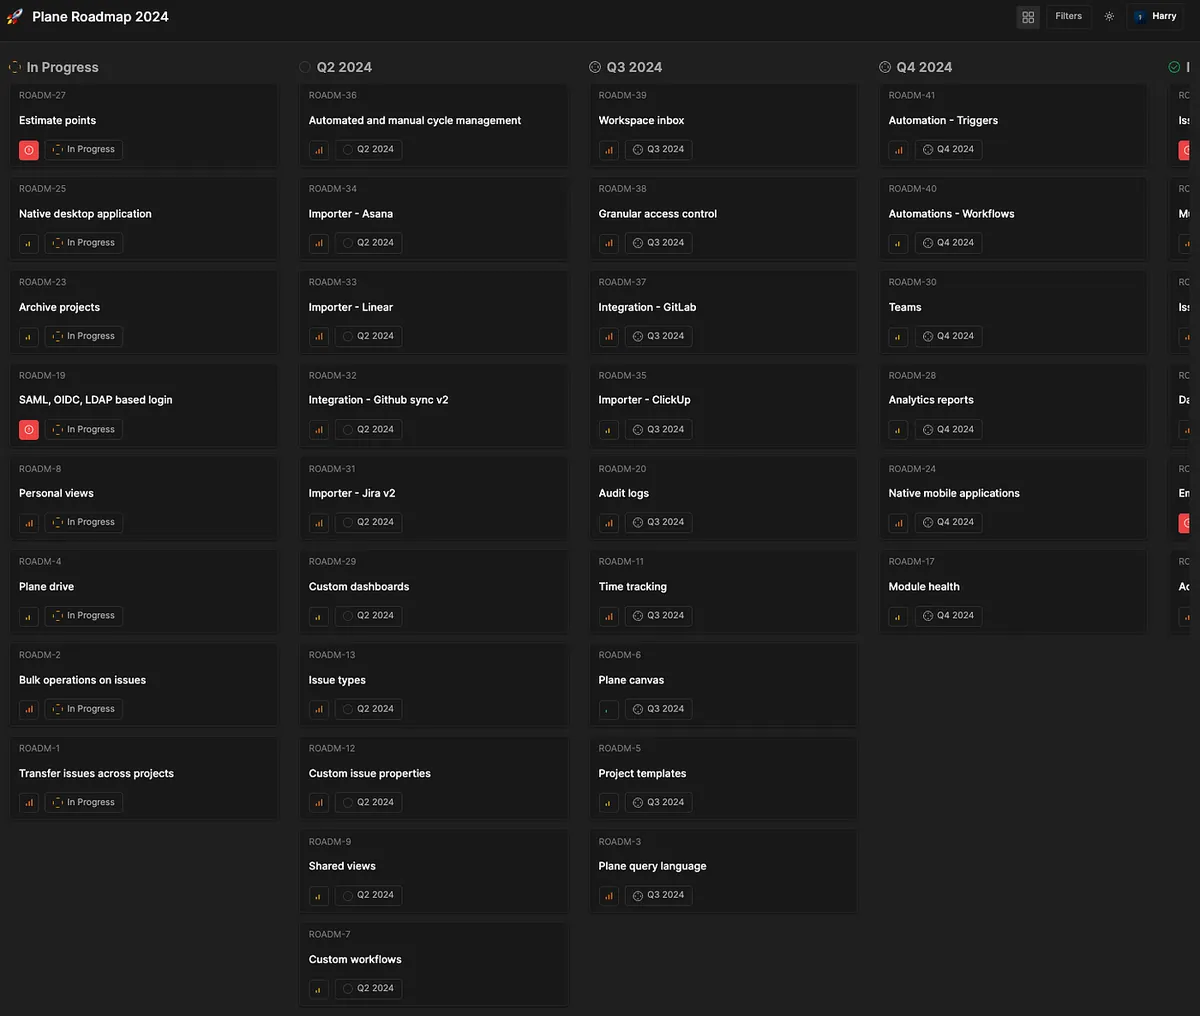Open In Progress state dropdown on Archive projects
The width and height of the screenshot is (1200, 1016).
click(x=84, y=337)
